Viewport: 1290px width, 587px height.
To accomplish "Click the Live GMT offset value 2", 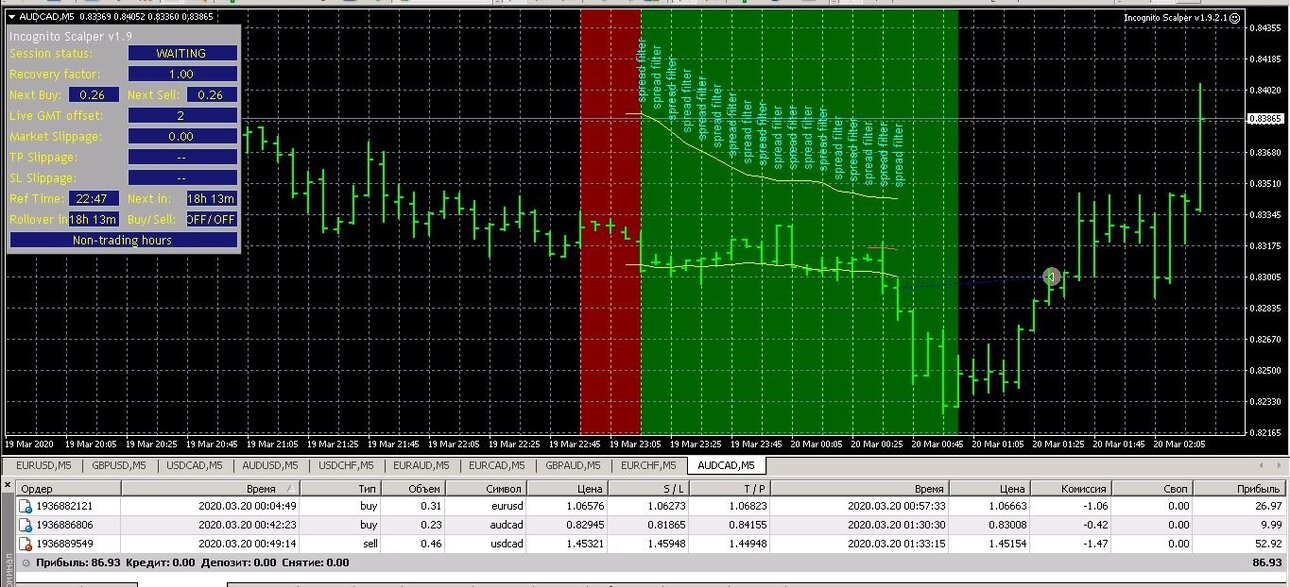I will tap(183, 116).
